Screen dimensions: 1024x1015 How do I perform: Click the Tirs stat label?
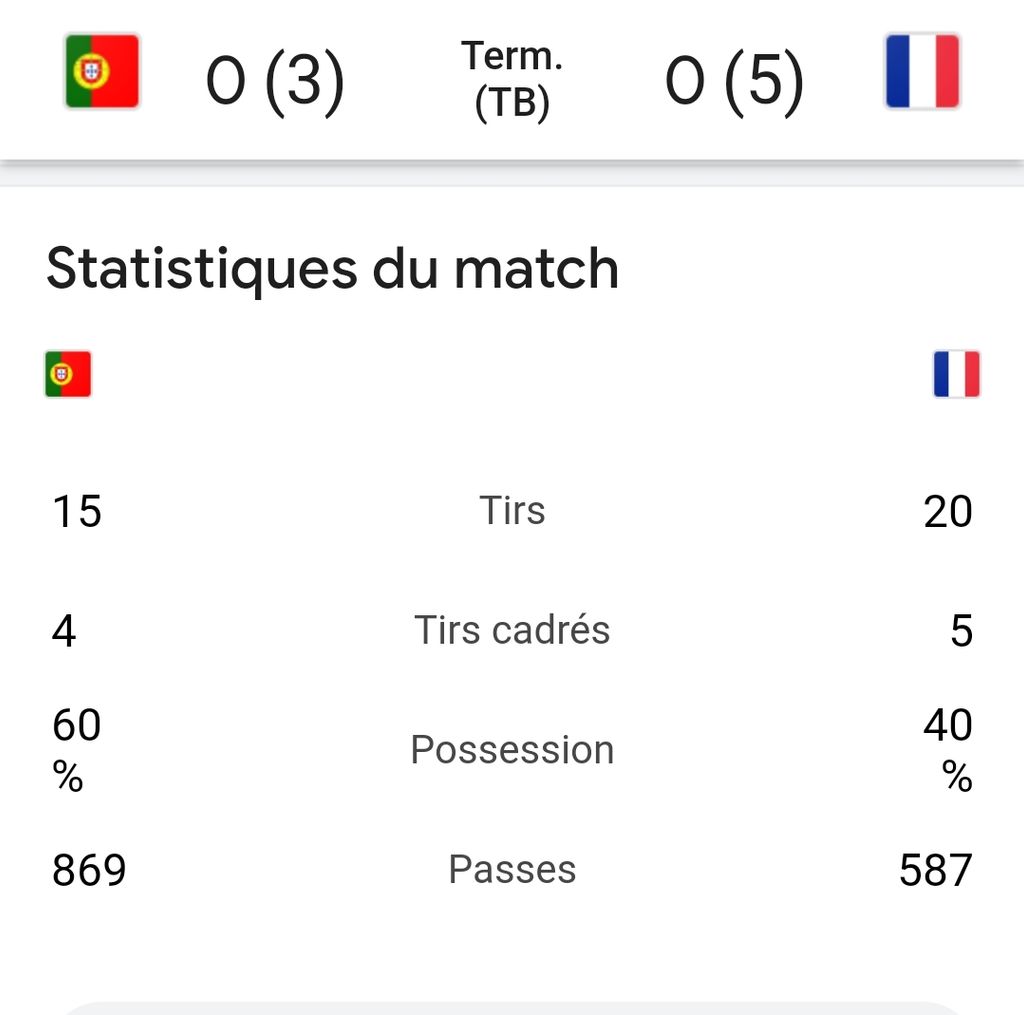(x=512, y=510)
